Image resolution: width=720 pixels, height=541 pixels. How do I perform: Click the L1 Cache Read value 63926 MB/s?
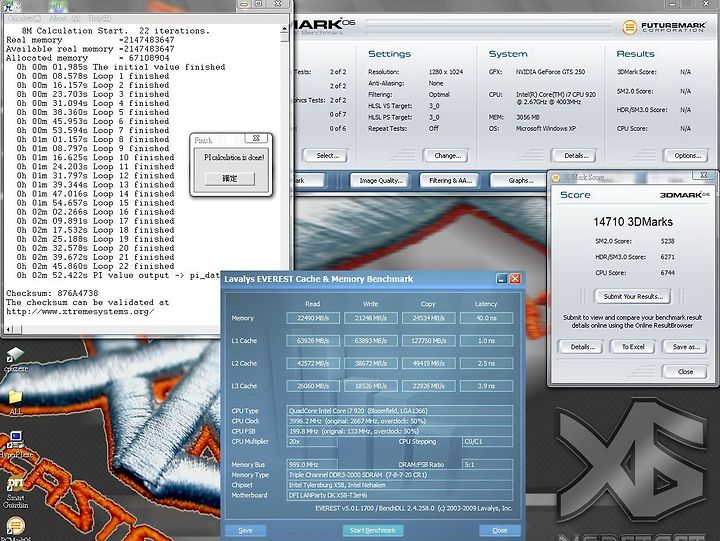(313, 341)
